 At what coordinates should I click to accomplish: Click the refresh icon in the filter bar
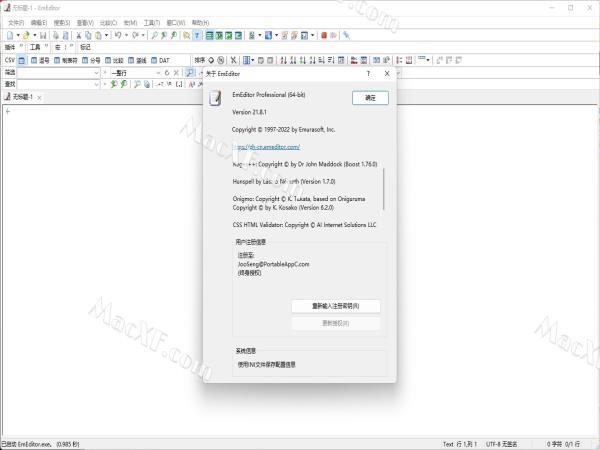(x=167, y=72)
